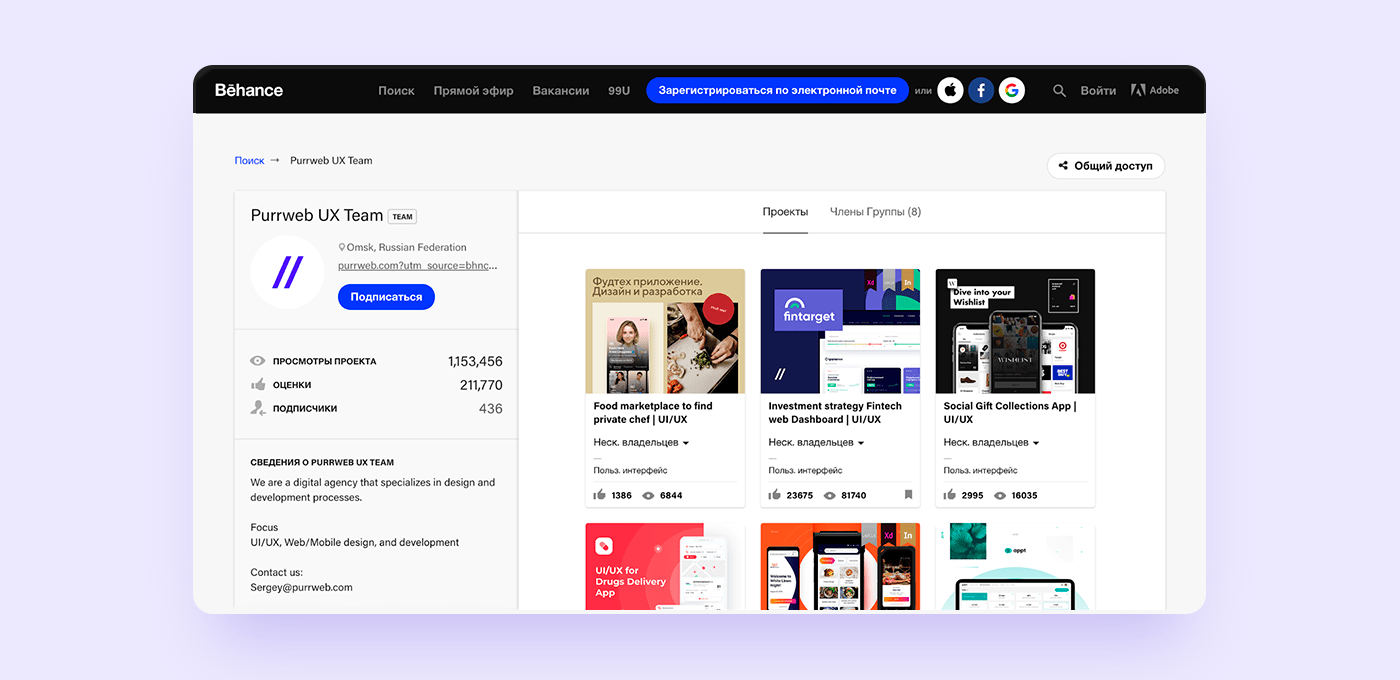The height and width of the screenshot is (680, 1400).
Task: Follow the Поиск breadcrumb link
Action: click(249, 160)
